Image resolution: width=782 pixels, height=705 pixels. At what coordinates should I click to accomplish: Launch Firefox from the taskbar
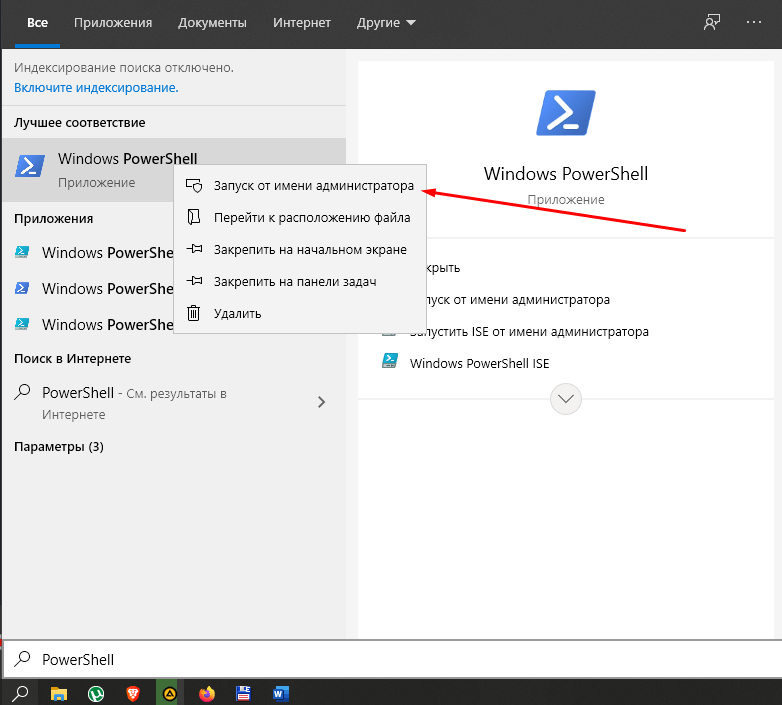(206, 694)
